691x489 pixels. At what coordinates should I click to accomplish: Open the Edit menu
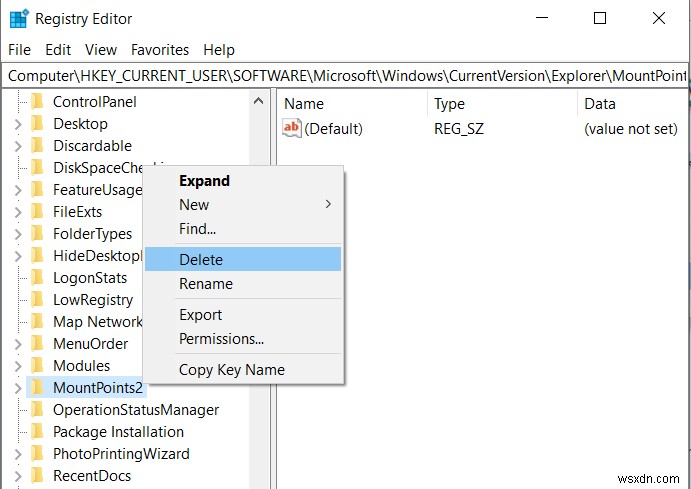point(58,50)
